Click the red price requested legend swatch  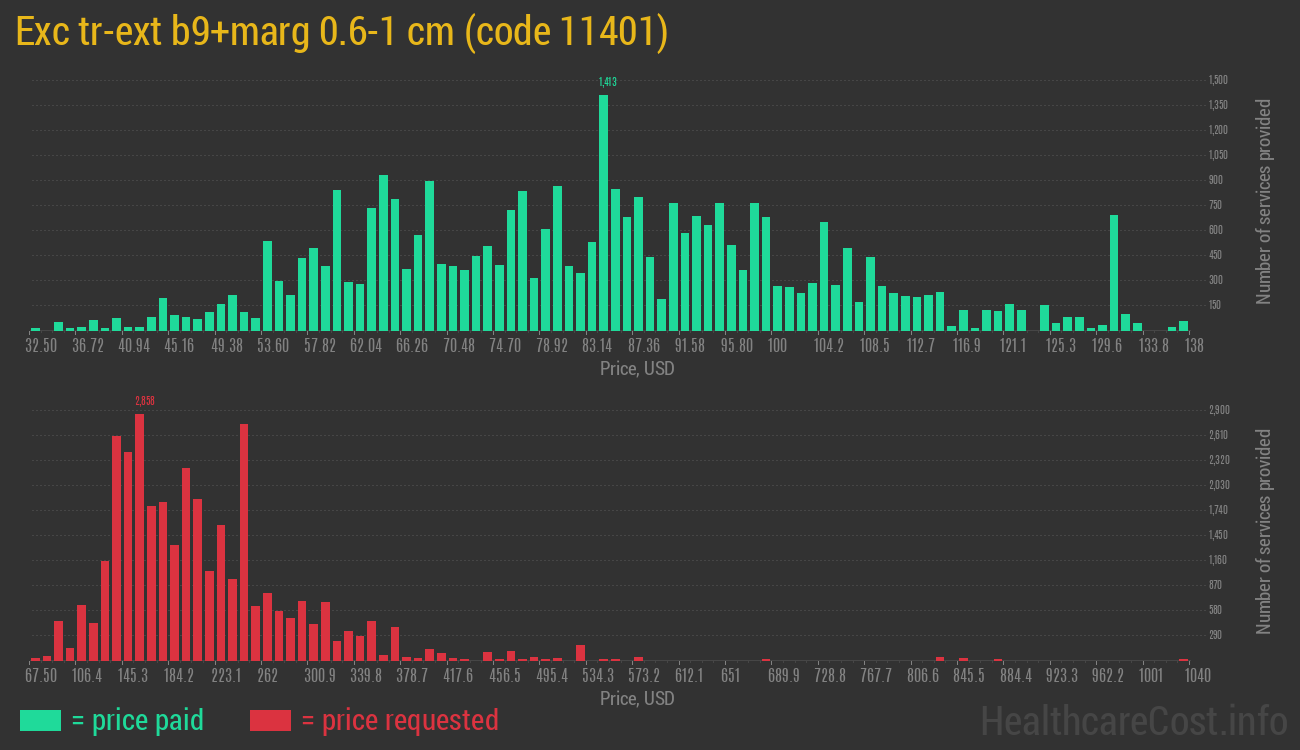[270, 720]
